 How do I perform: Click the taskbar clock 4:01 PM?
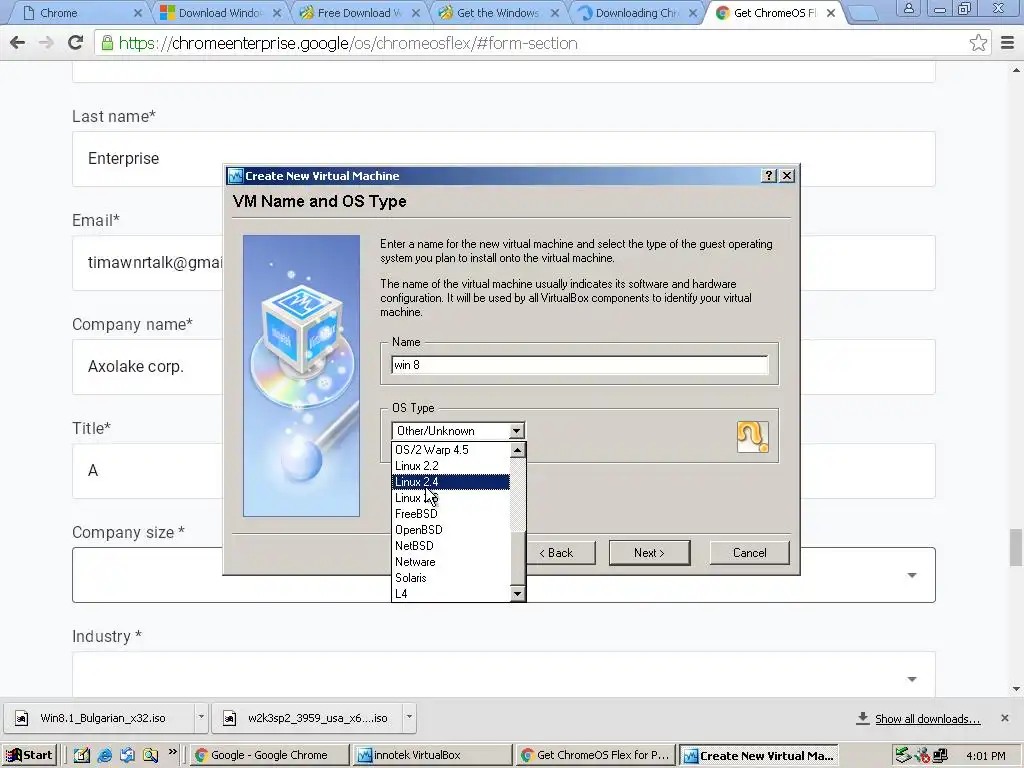pyautogui.click(x=986, y=756)
